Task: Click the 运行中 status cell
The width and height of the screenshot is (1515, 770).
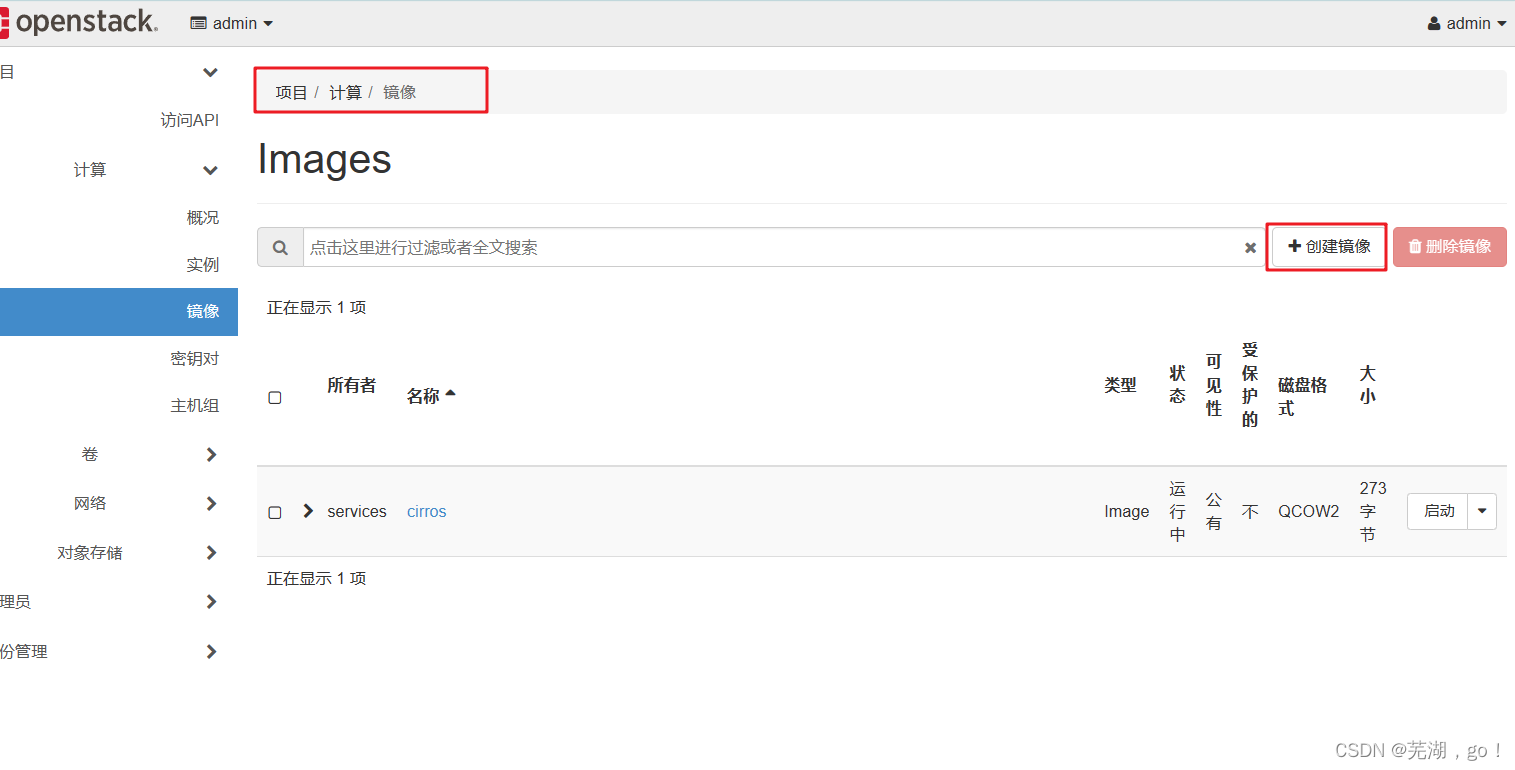Action: 1178,511
